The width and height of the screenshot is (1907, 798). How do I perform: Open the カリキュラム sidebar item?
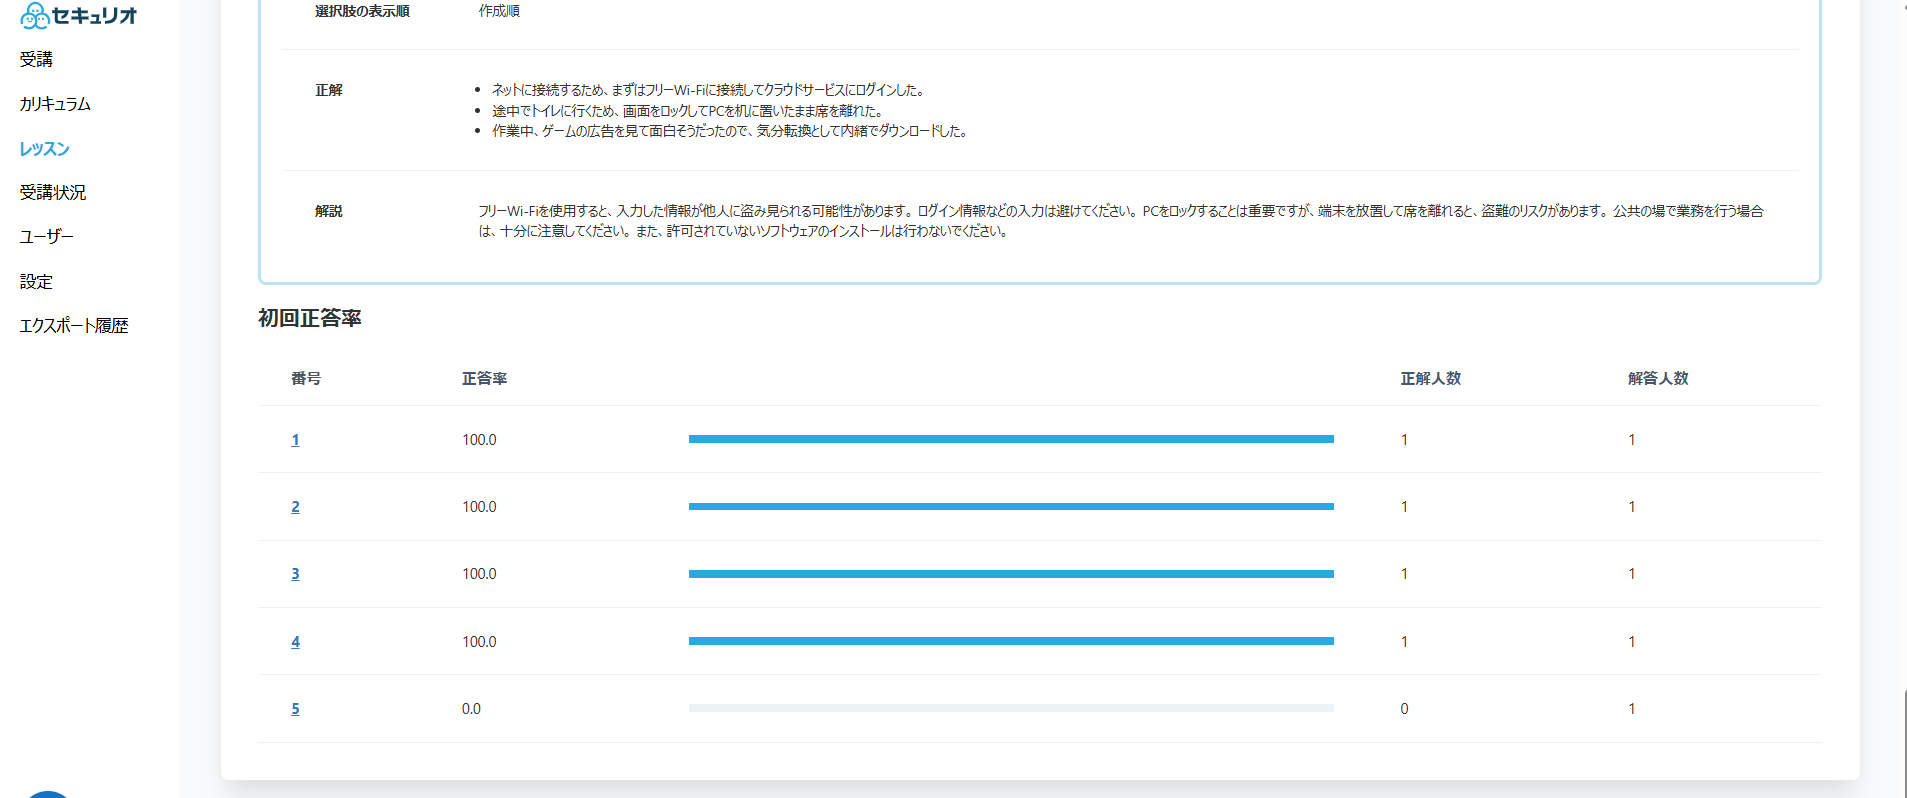55,104
